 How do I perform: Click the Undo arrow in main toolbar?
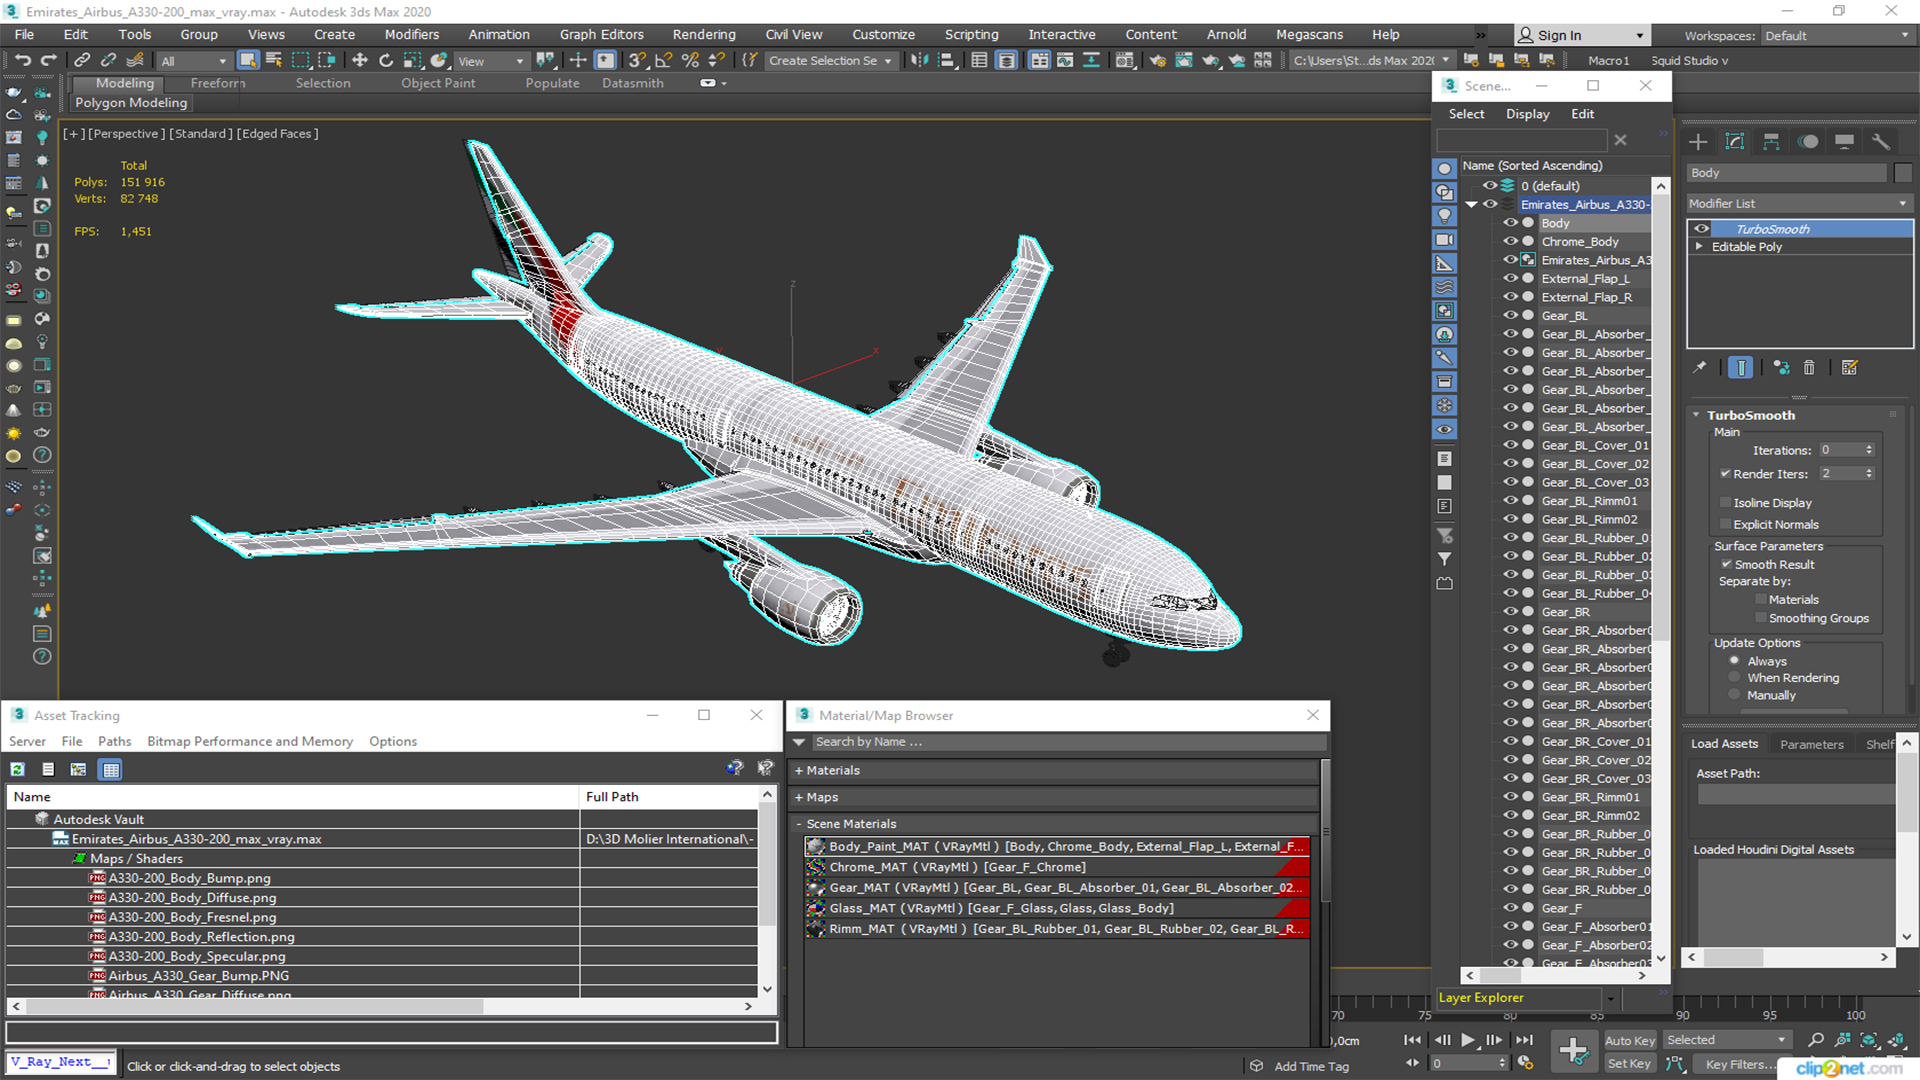pyautogui.click(x=23, y=60)
